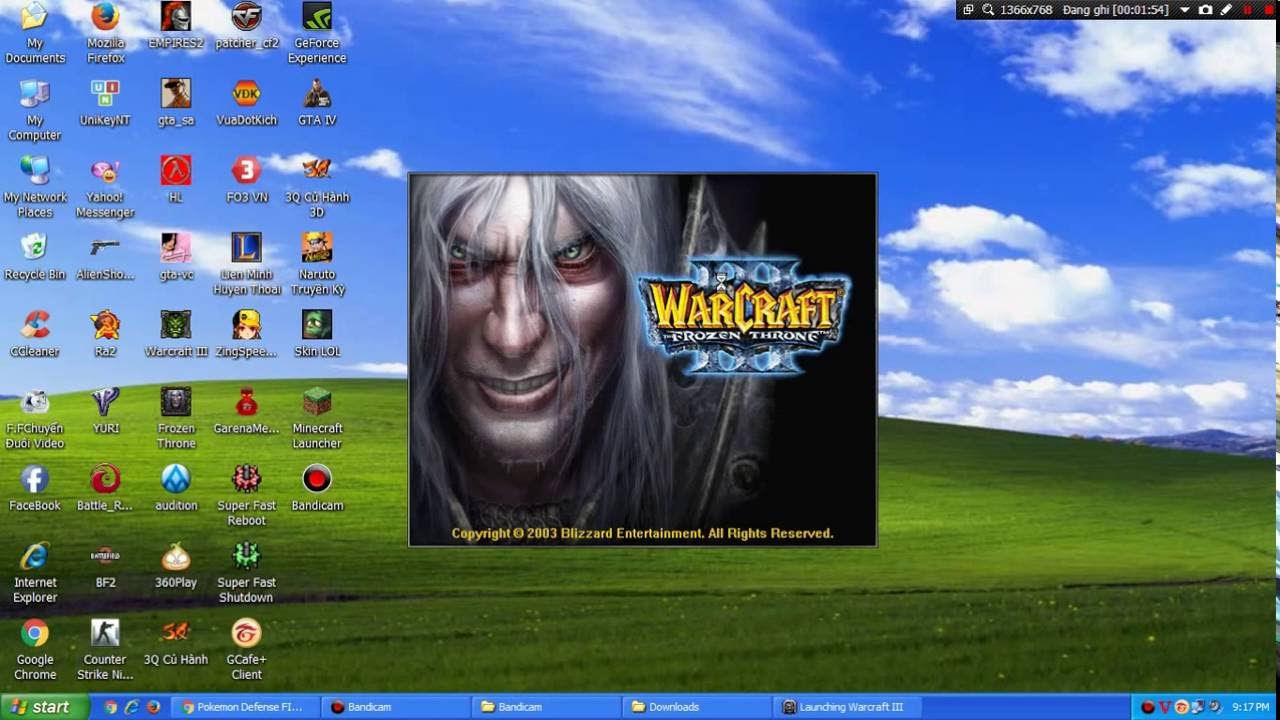Open the GeForce Experience shortcut

pos(317,33)
